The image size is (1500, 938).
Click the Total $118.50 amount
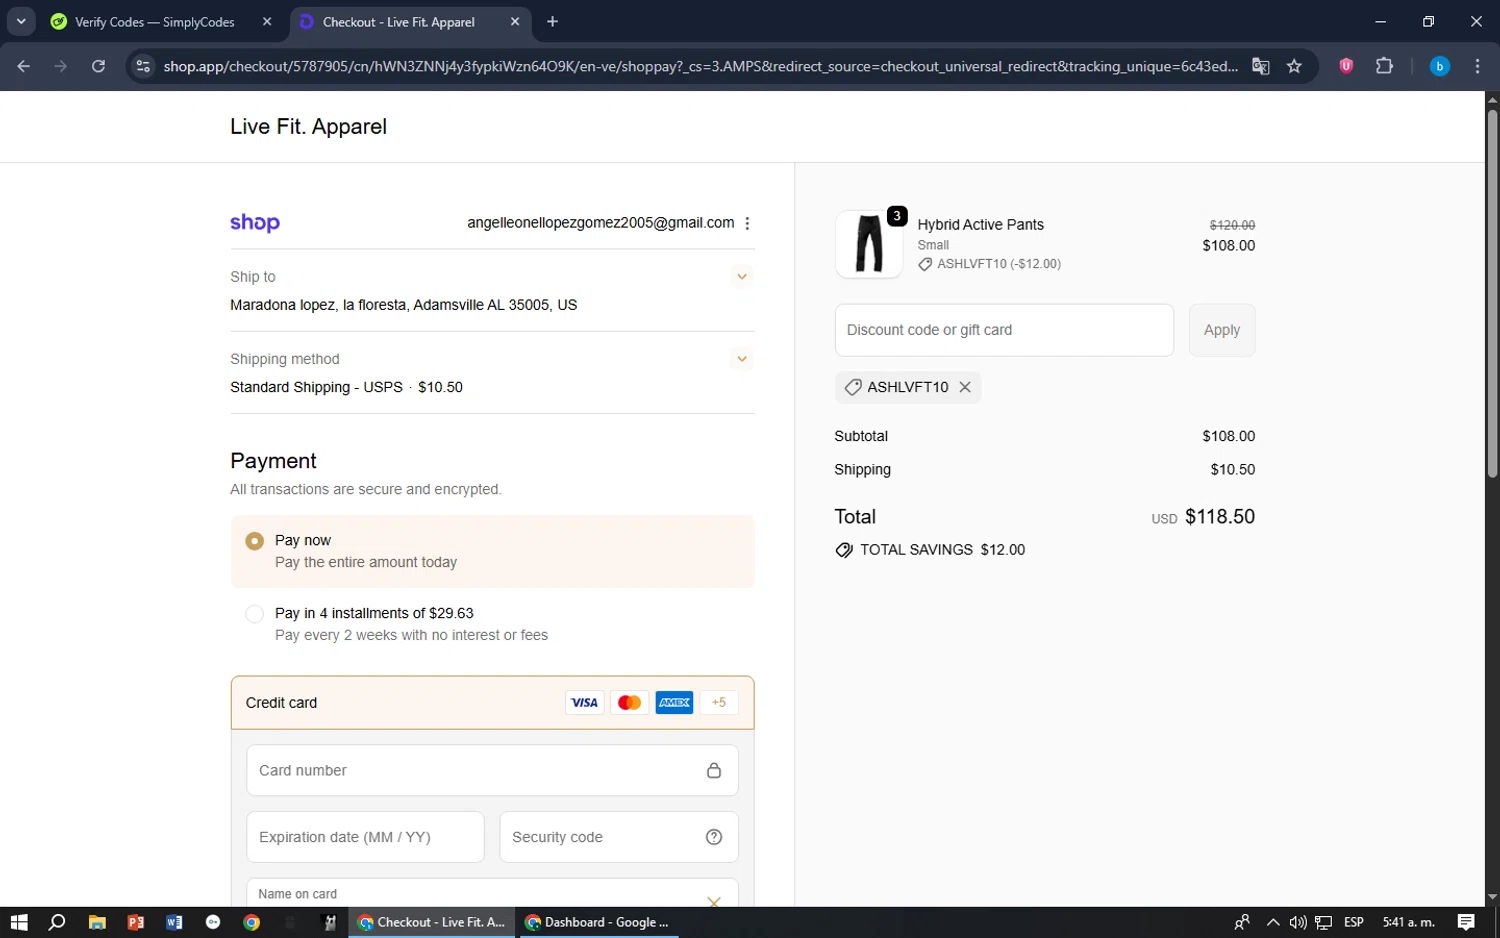point(1219,517)
